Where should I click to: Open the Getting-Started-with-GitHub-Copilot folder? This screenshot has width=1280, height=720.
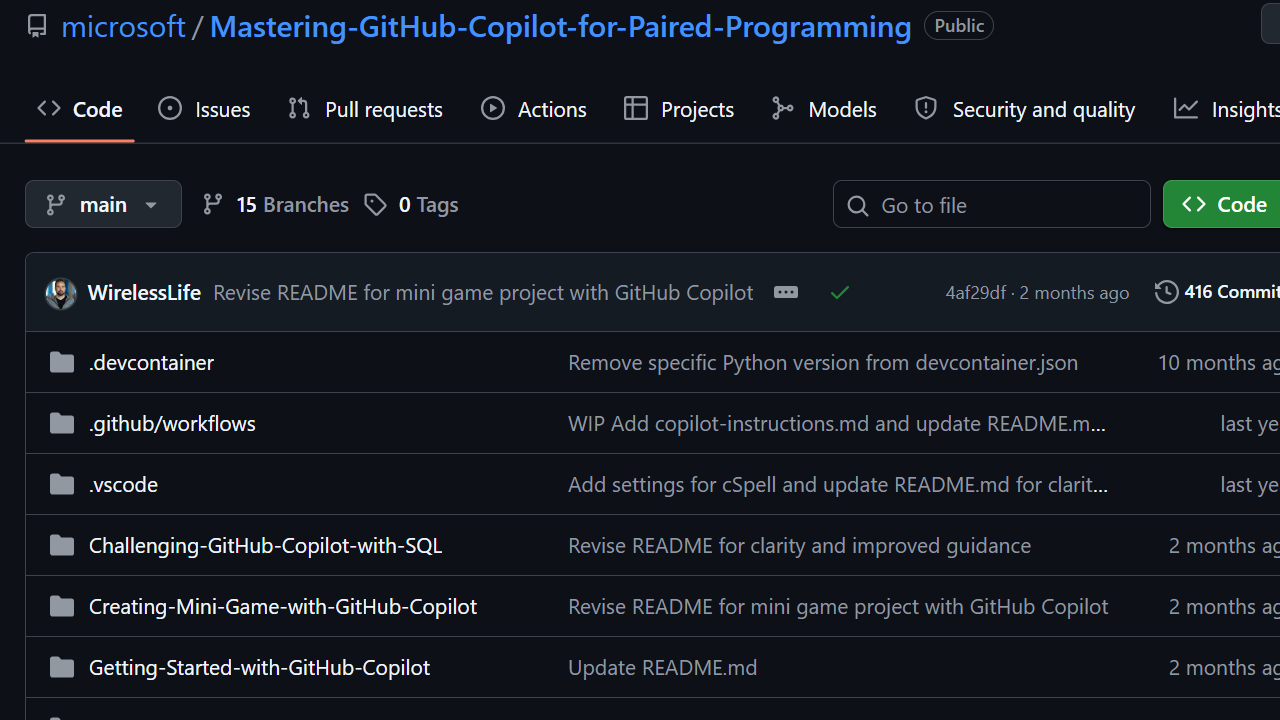point(259,667)
